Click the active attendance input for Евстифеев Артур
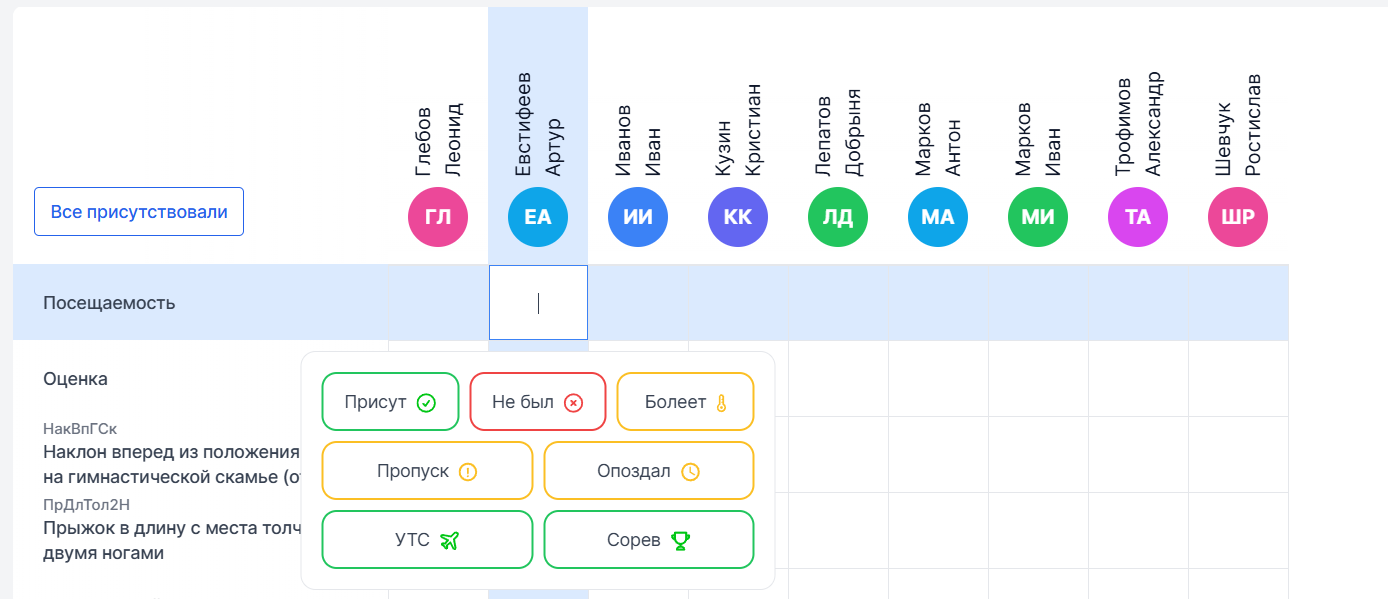This screenshot has width=1388, height=599. (x=538, y=302)
